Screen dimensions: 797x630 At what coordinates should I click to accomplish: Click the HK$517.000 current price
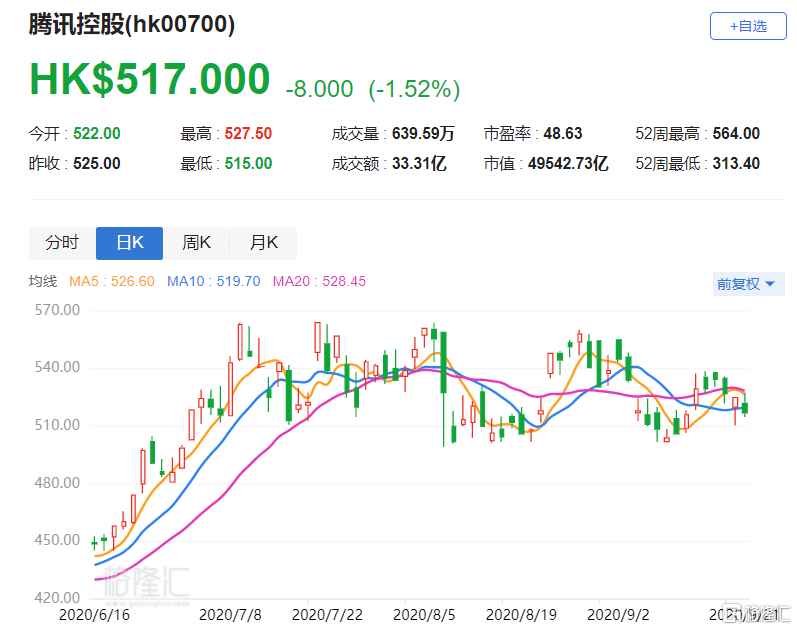pos(150,80)
